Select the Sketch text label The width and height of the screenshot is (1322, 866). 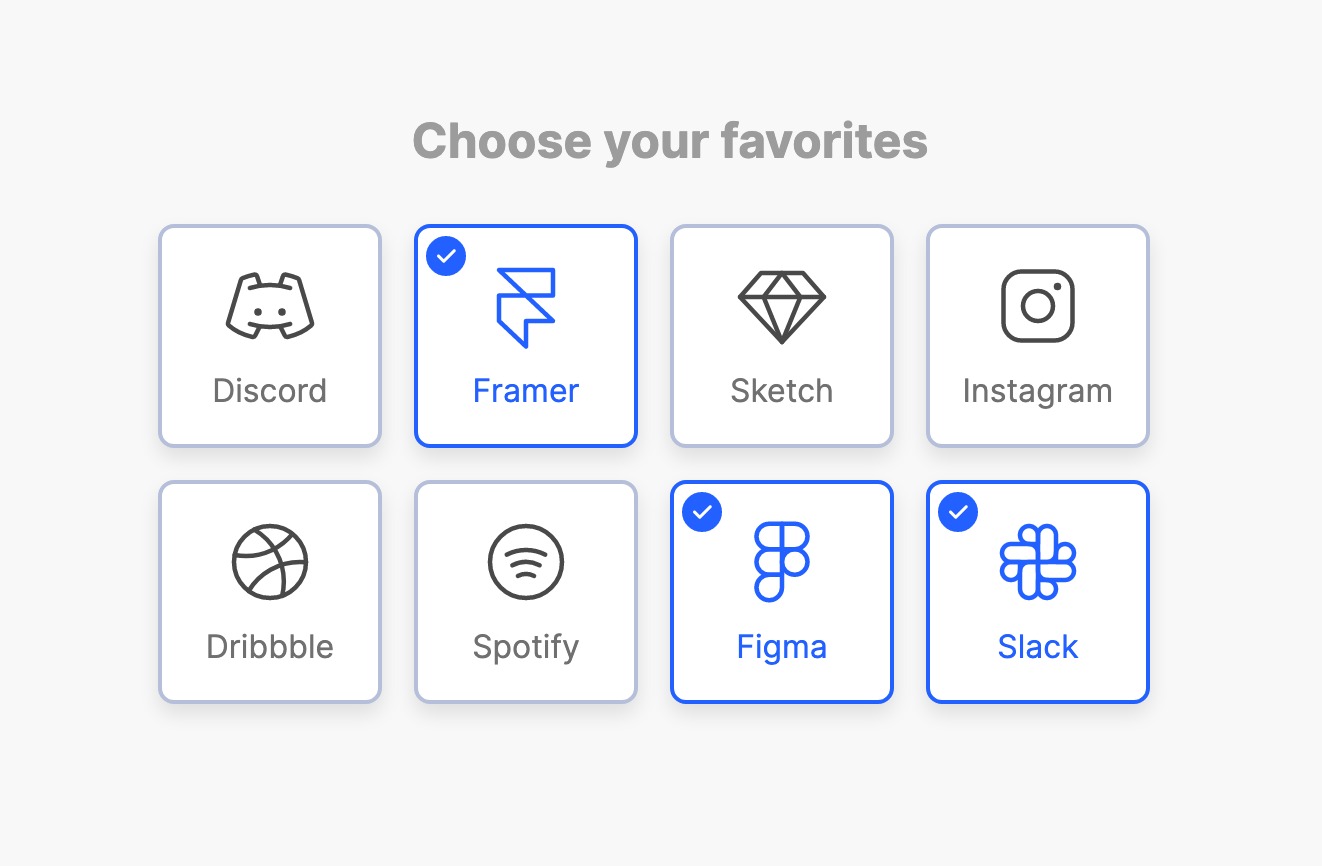click(782, 390)
